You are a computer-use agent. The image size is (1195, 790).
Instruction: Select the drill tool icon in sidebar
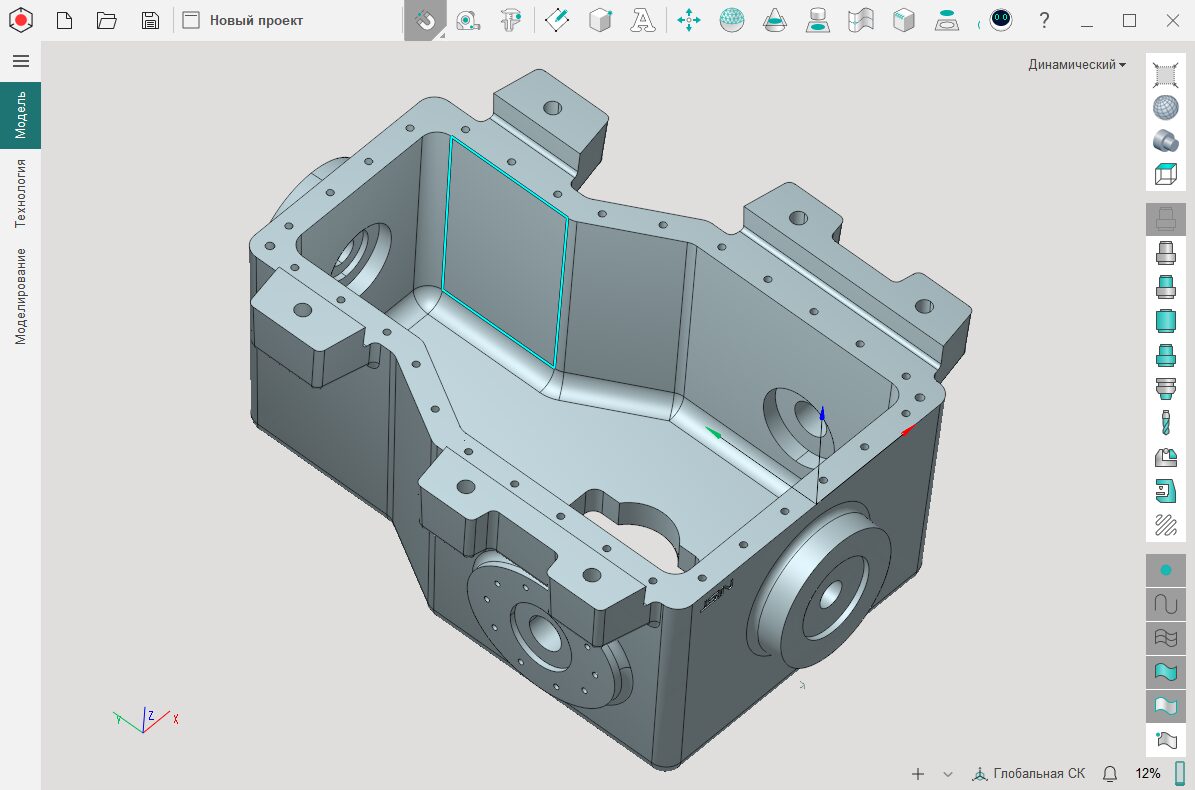pos(1165,423)
